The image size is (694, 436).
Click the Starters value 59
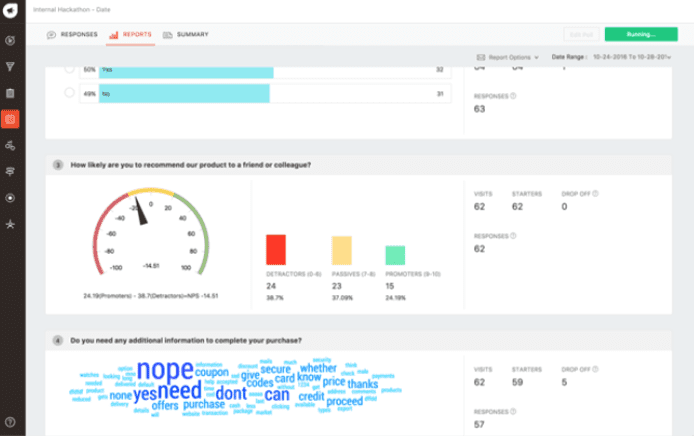[x=517, y=382]
